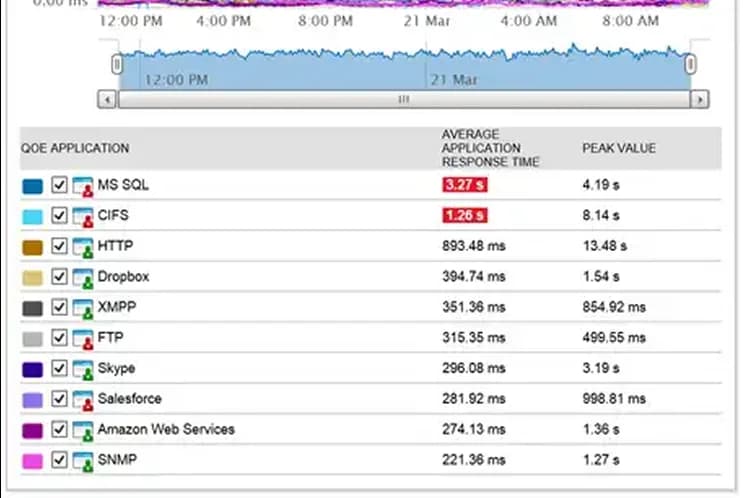747x498 pixels.
Task: Click the SNMP pink color swatch
Action: tap(32, 461)
